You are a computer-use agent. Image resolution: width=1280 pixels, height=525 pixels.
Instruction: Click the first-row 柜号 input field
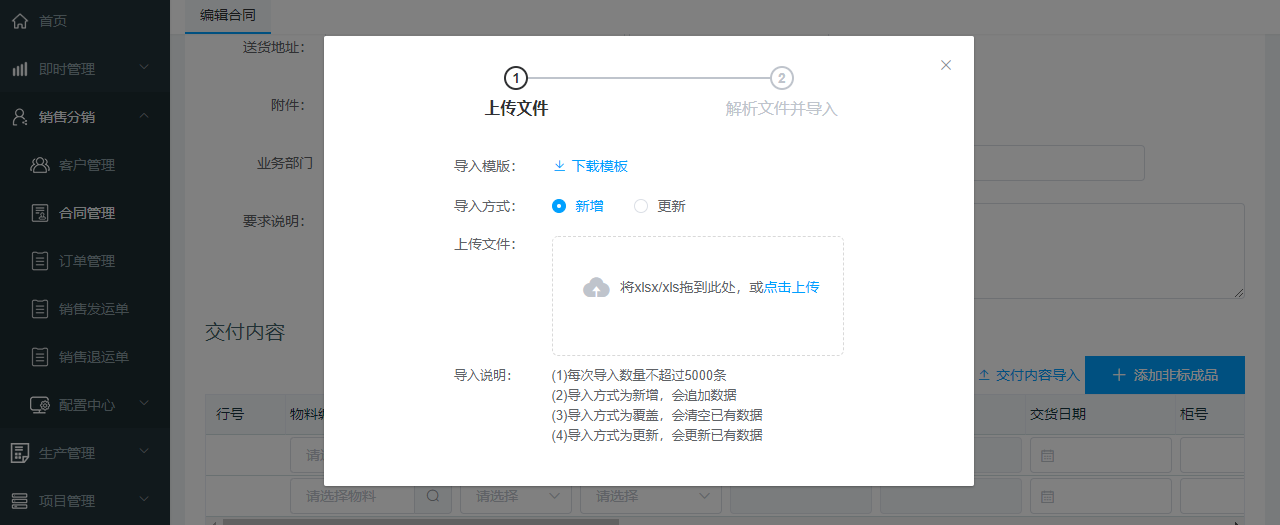[1212, 455]
